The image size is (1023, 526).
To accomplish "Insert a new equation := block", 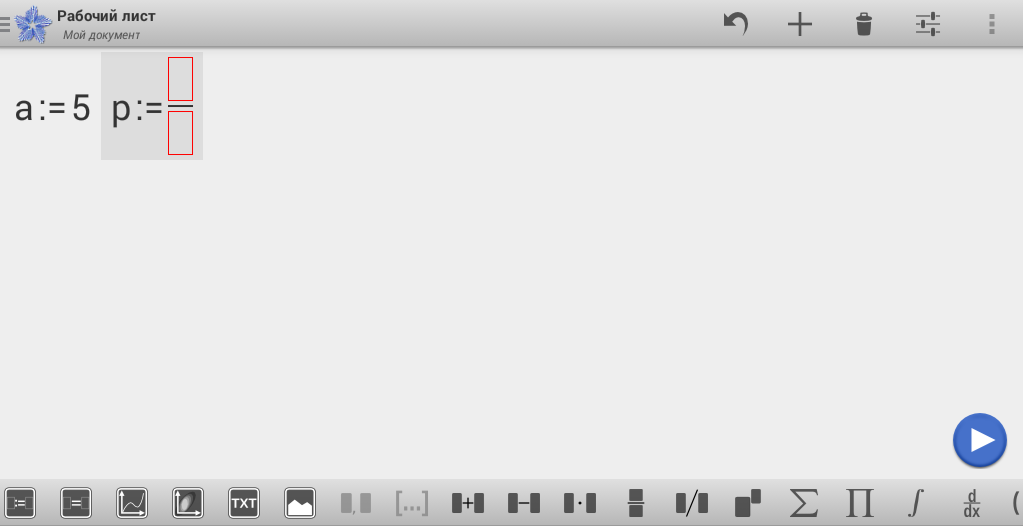I will click(x=20, y=503).
